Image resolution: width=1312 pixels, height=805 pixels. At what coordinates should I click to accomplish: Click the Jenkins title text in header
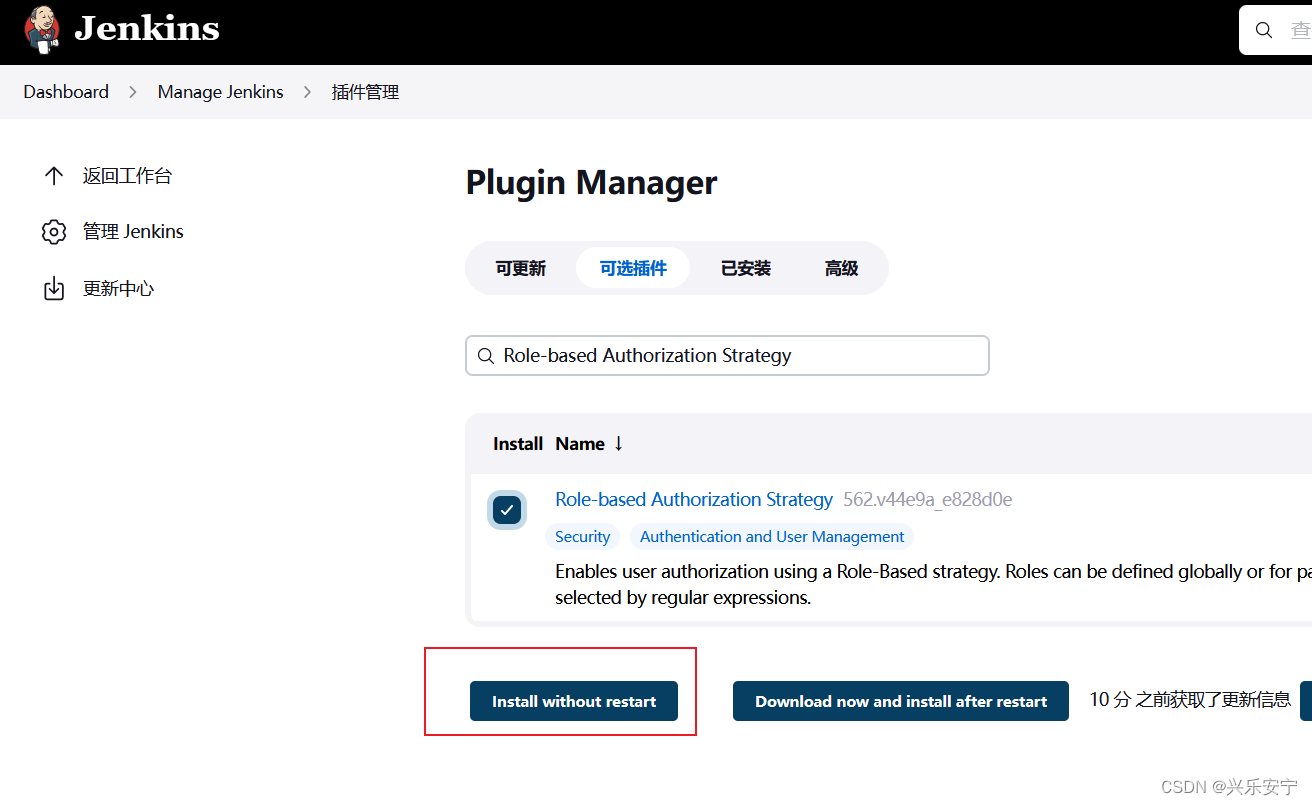147,29
